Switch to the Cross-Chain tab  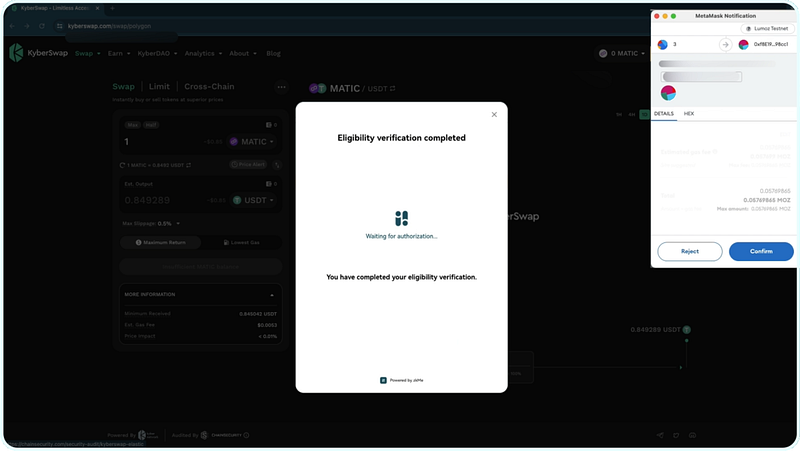[209, 86]
